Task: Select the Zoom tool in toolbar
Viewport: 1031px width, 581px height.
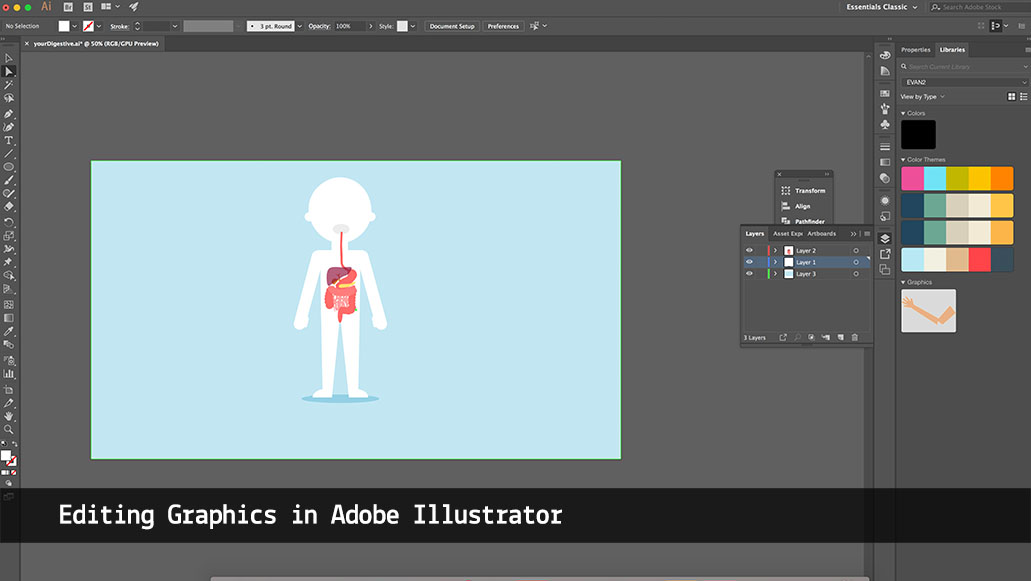Action: (9, 429)
